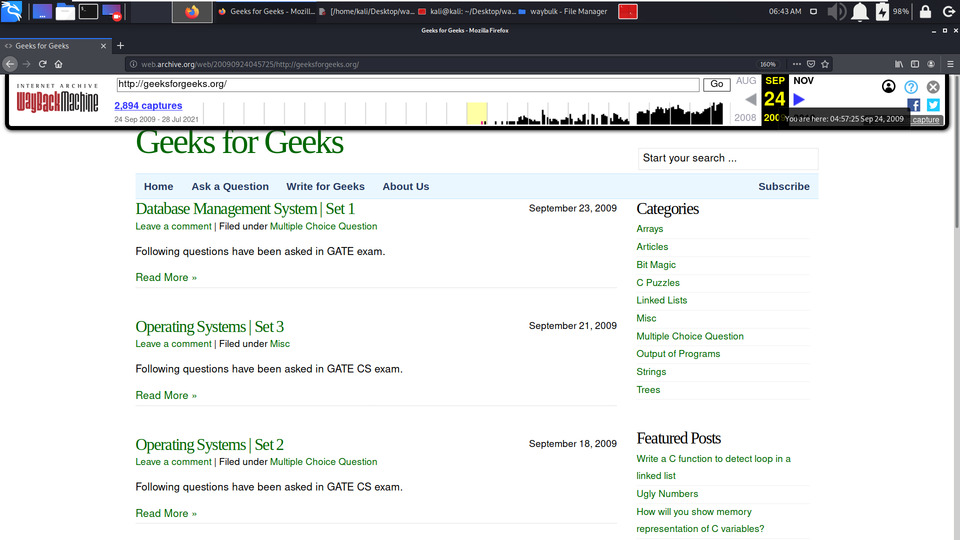The width and height of the screenshot is (960, 540).
Task: Open the Geeks for Geeks site title
Action: 239,142
